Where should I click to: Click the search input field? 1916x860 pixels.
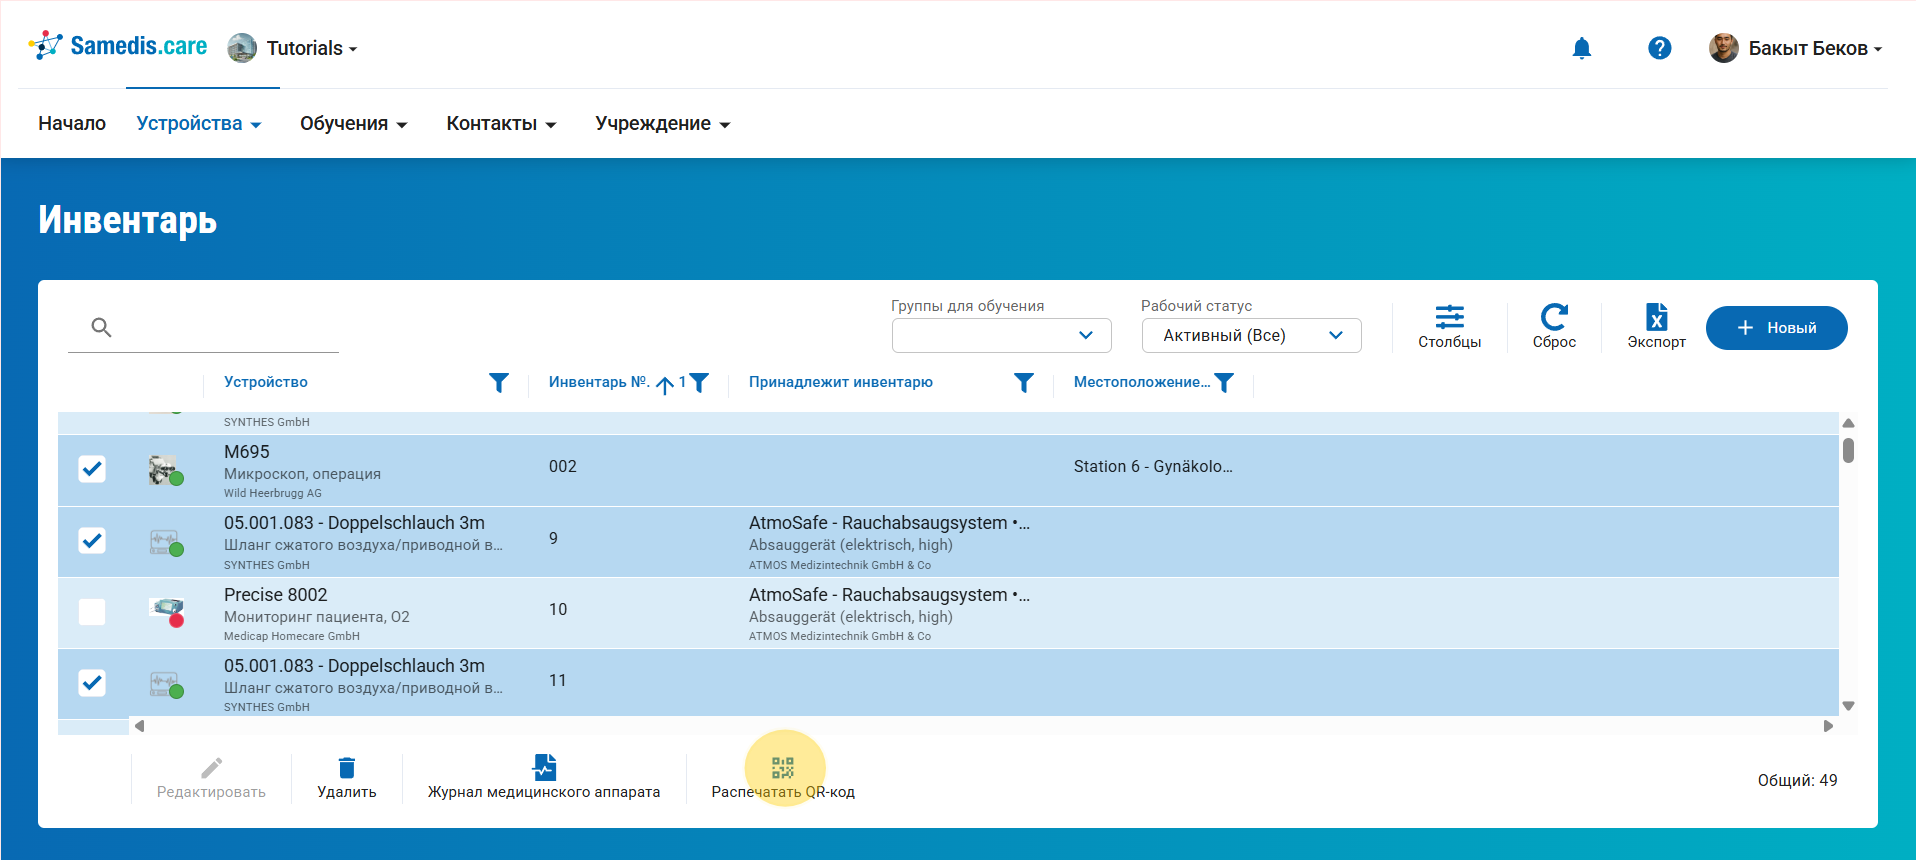click(x=203, y=327)
